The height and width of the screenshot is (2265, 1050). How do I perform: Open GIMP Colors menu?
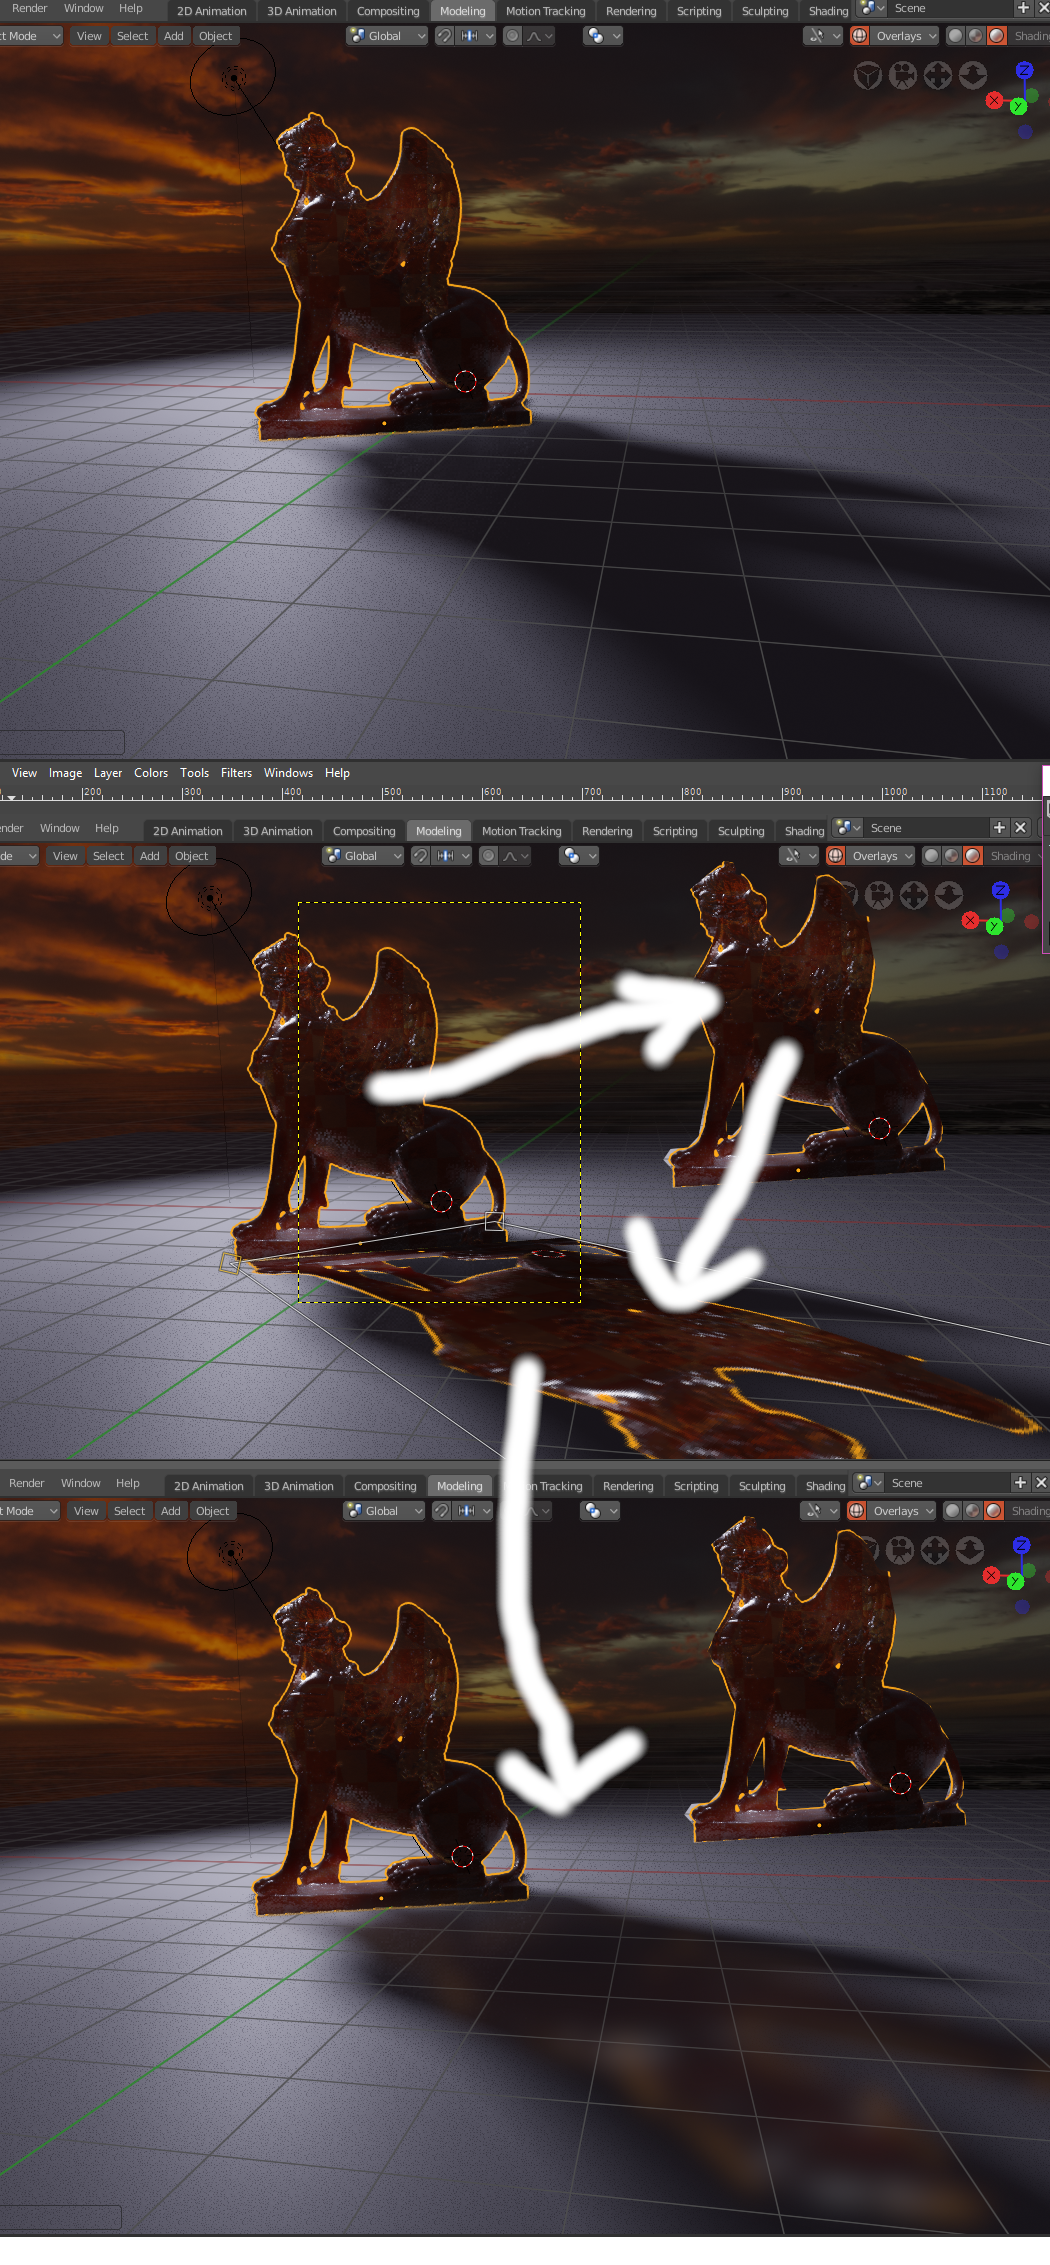point(151,773)
